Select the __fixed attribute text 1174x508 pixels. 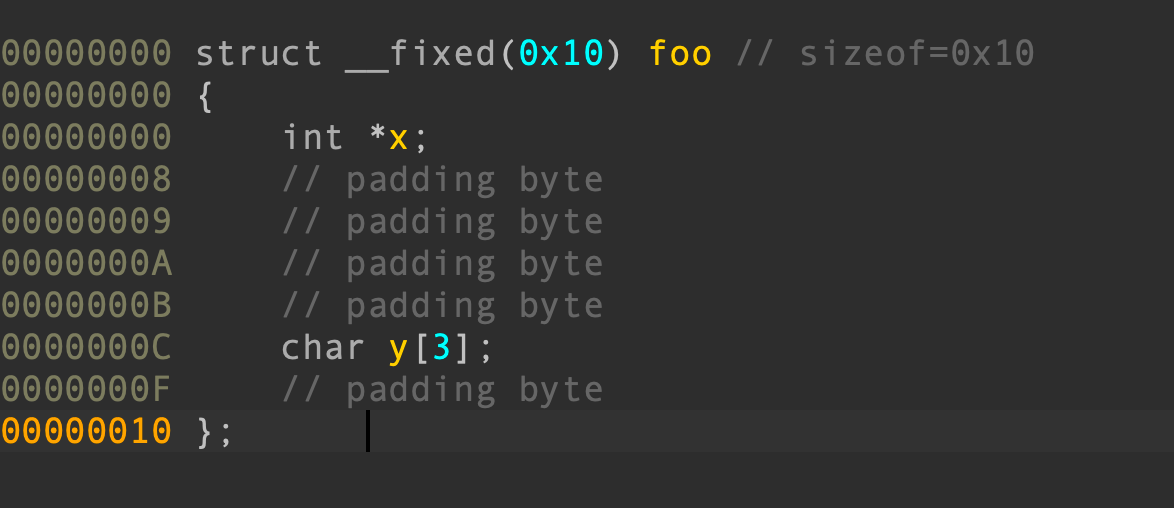click(421, 53)
